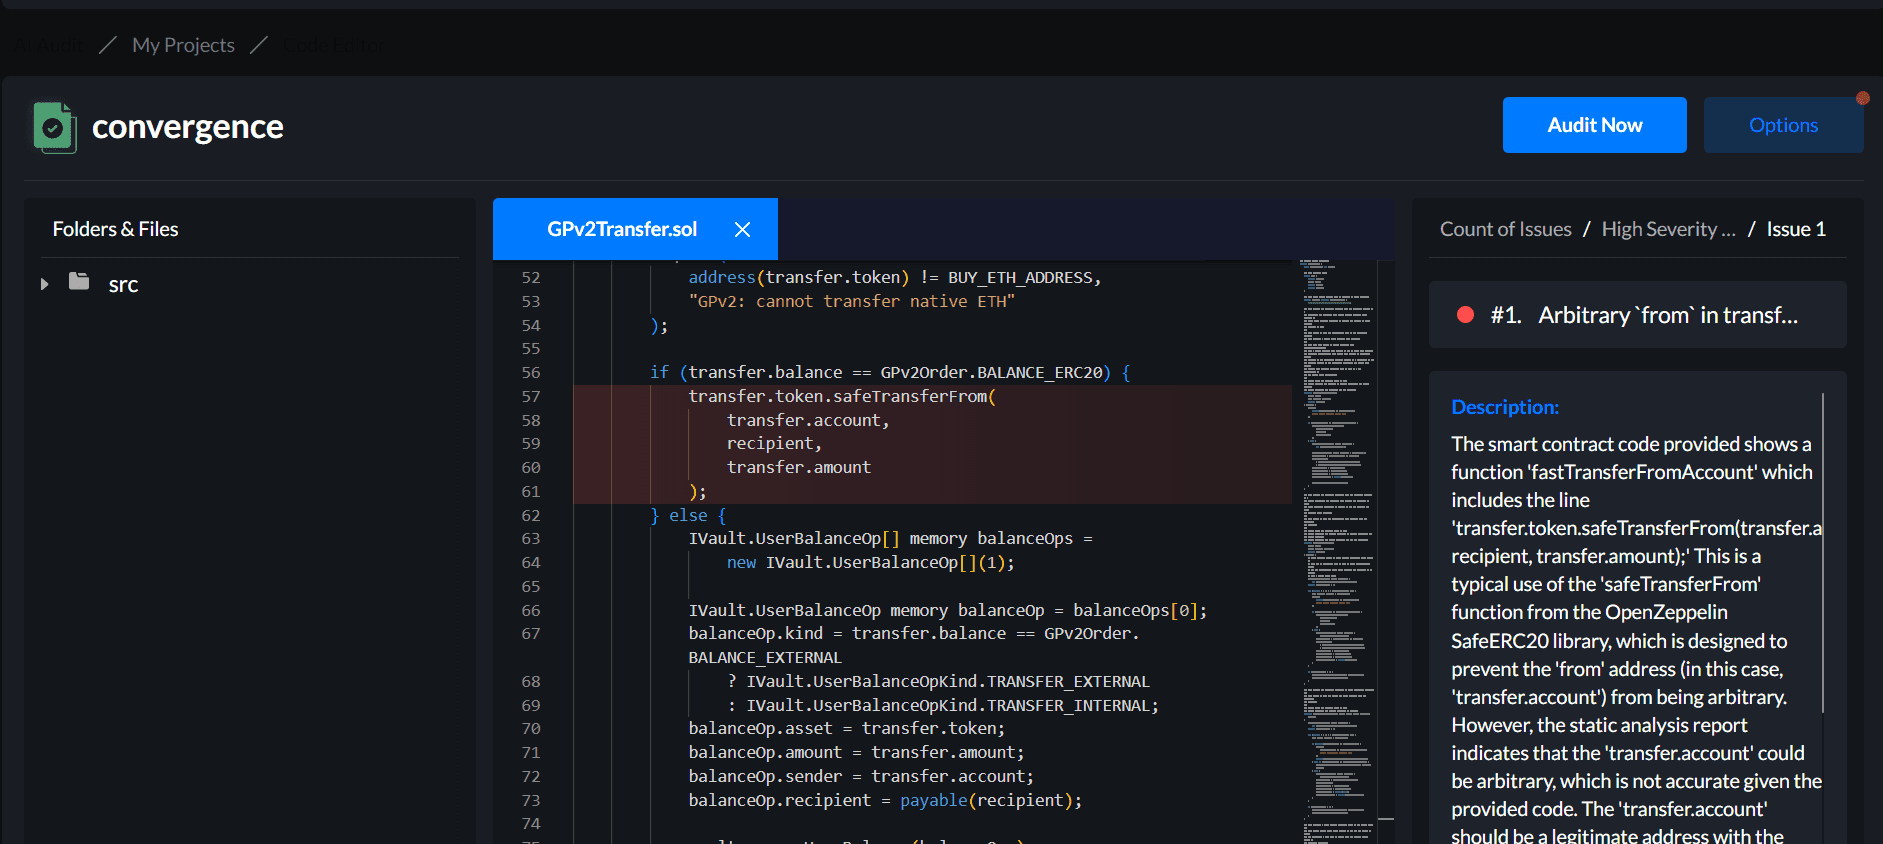
Task: Click the red severity dot for issue #1
Action: pos(1465,315)
